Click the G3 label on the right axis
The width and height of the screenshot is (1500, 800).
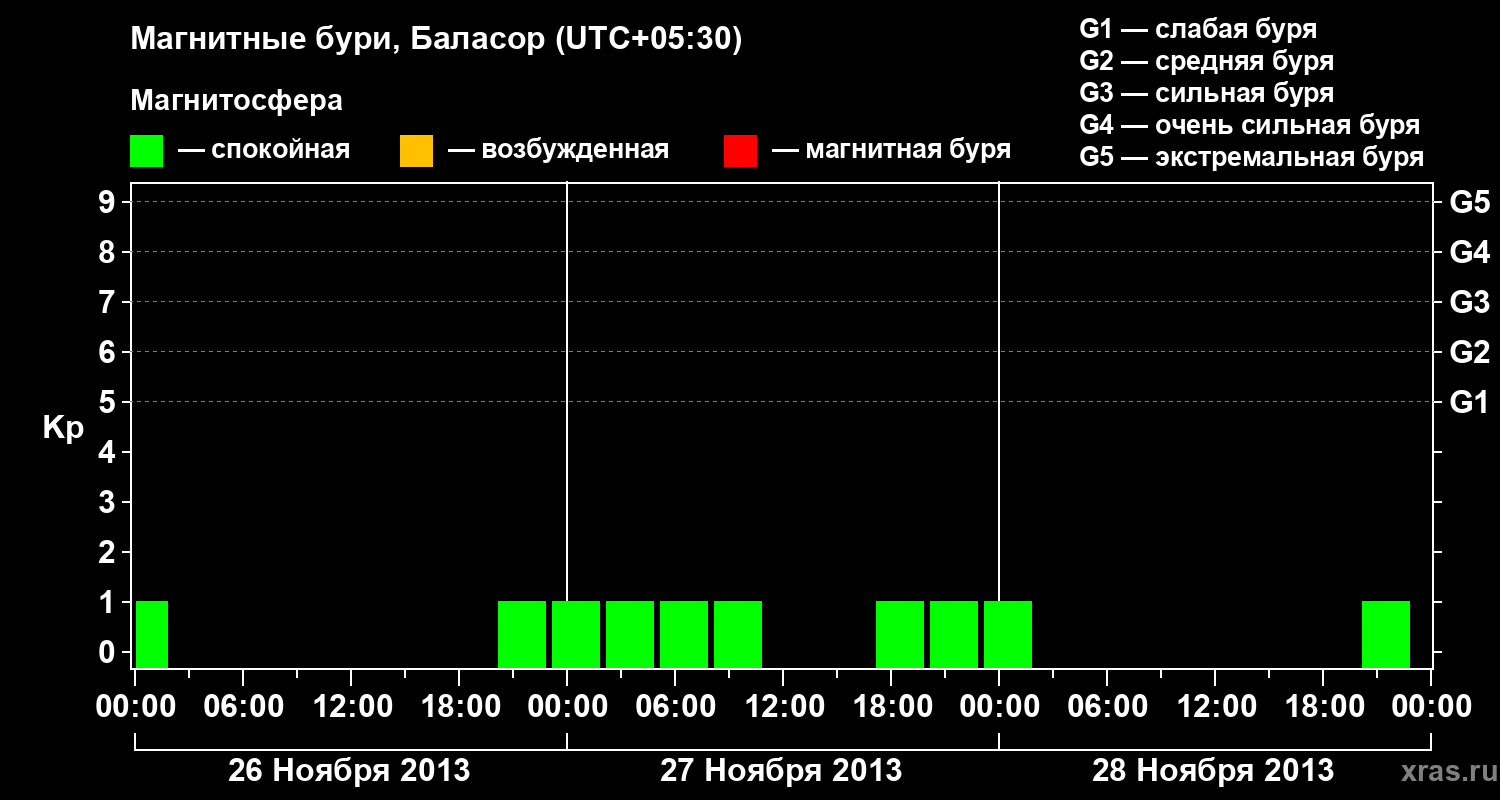1469,302
